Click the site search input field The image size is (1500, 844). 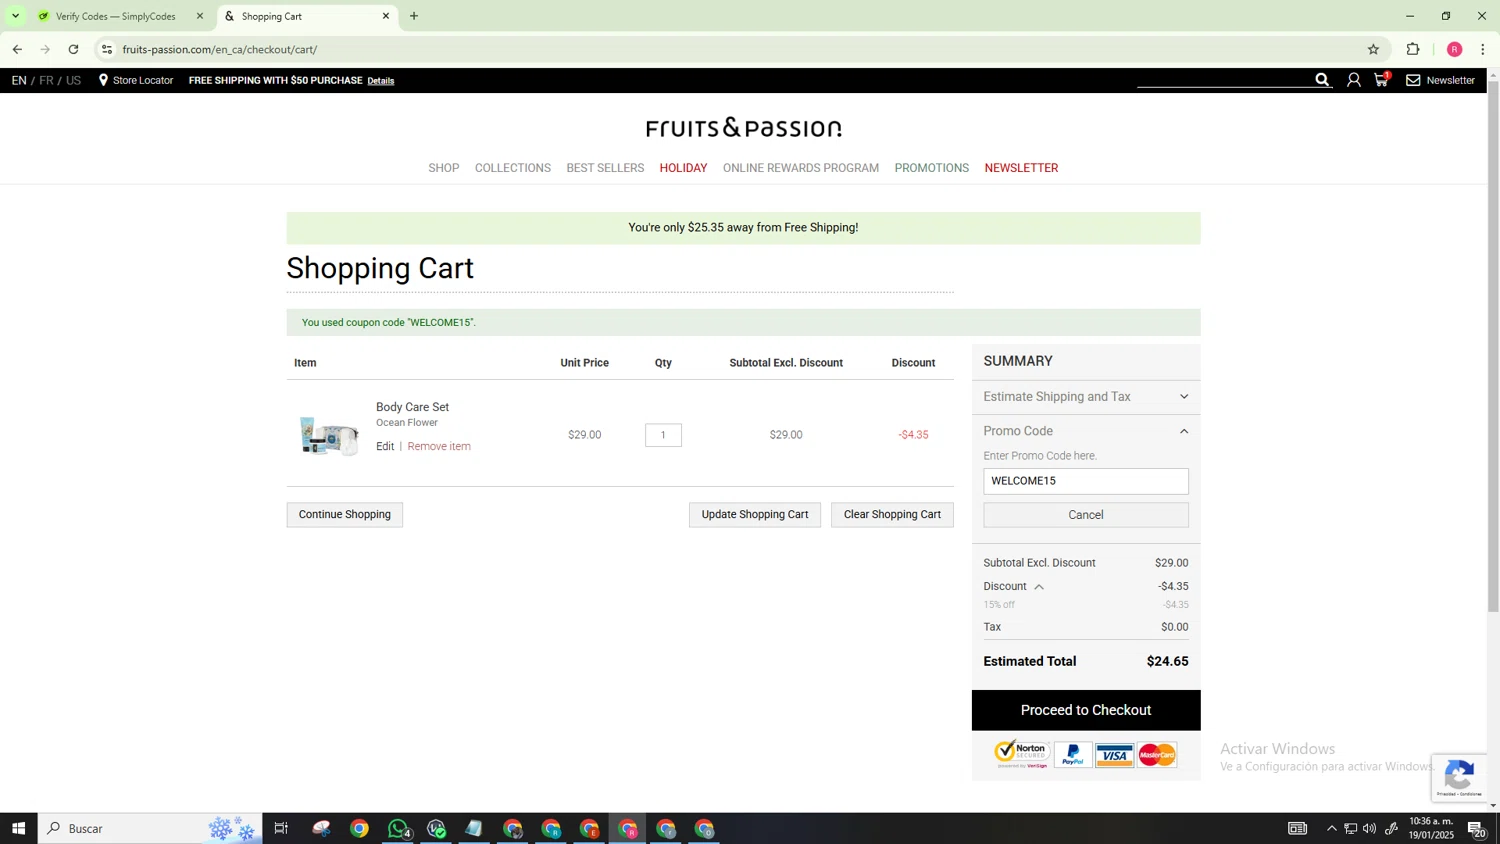click(1224, 79)
